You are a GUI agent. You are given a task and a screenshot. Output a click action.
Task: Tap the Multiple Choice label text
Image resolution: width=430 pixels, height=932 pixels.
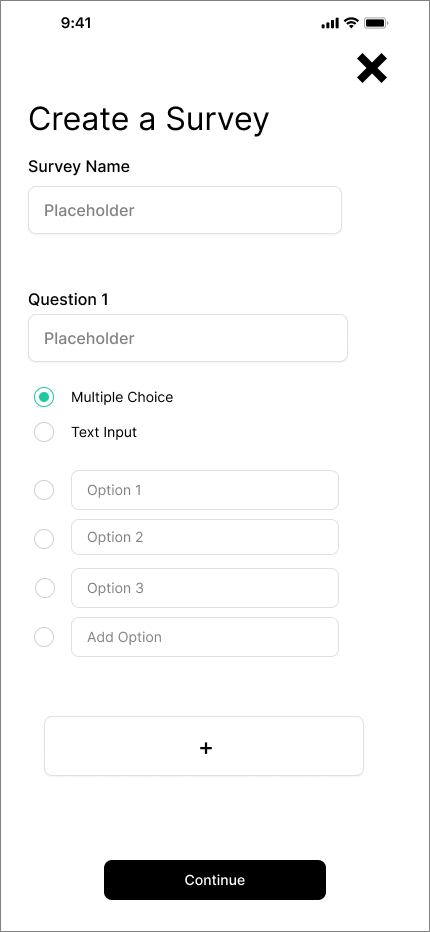122,397
